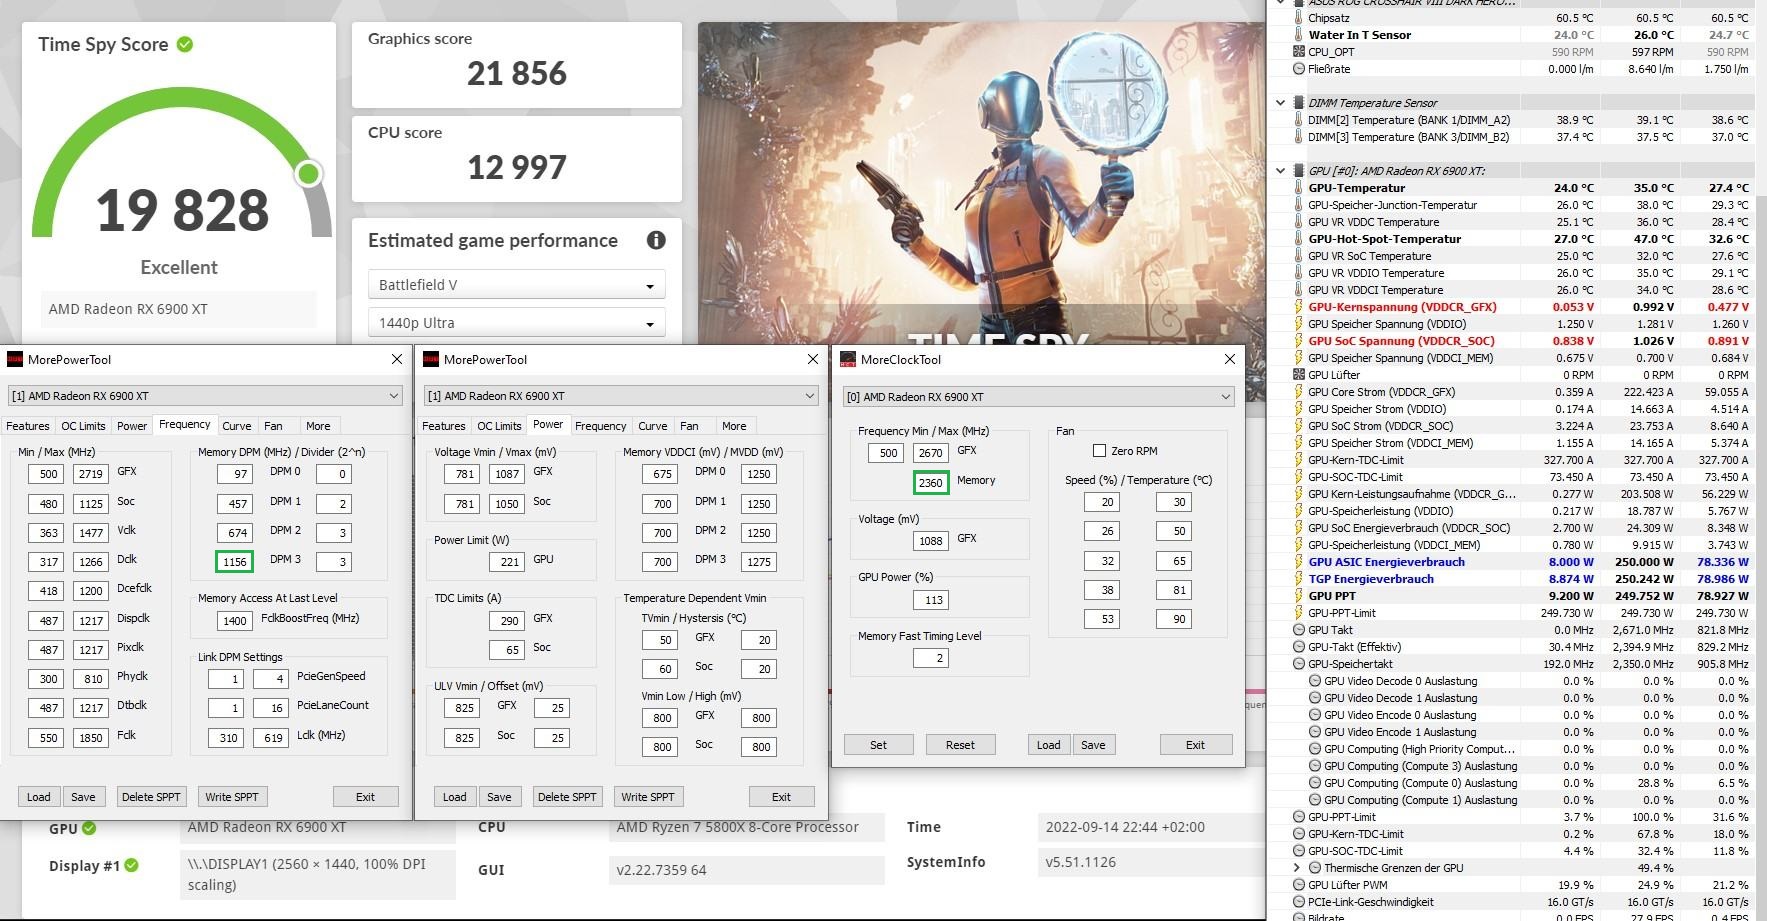Click the circle icon for GPU-Speichertakt row

(1299, 664)
